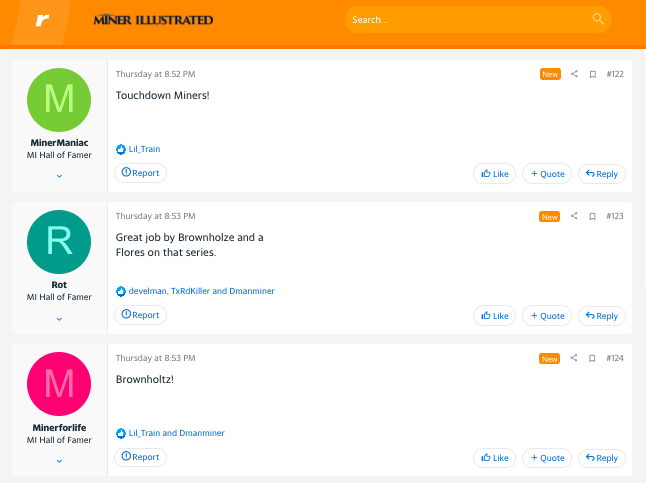
Task: Quote the 'Touchdown Miners!' post
Action: 547,174
